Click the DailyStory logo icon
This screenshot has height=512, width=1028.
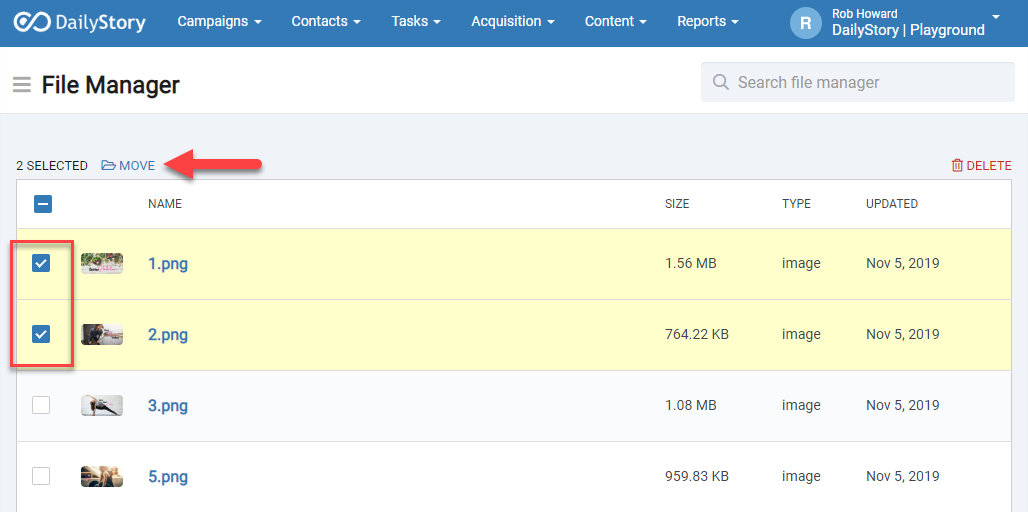31,22
